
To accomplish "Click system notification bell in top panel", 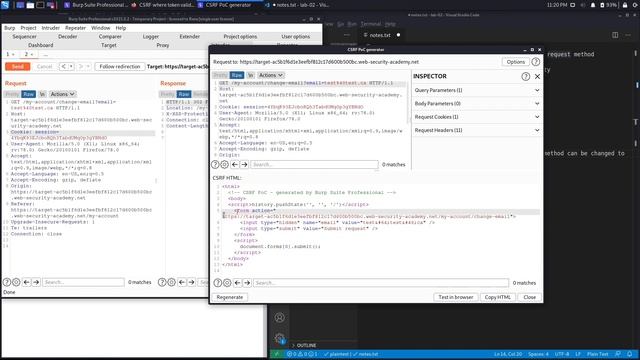I will click(593, 5).
